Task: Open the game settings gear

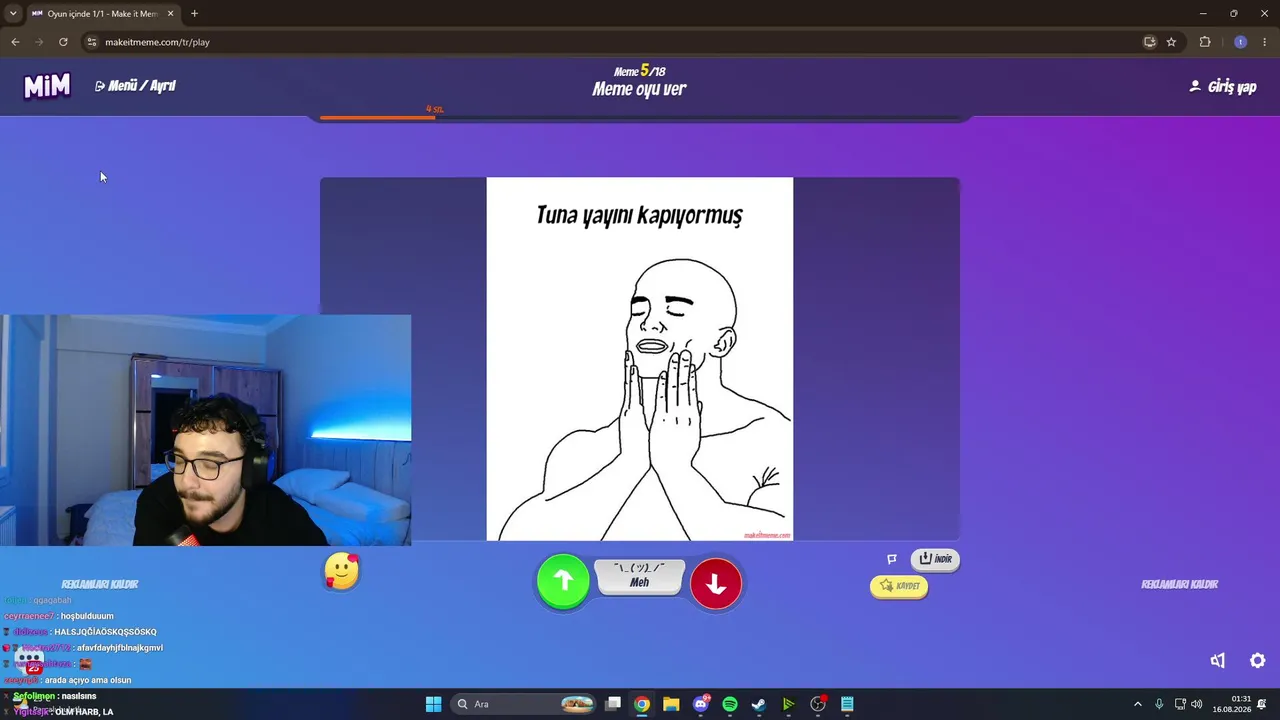Action: (1258, 660)
